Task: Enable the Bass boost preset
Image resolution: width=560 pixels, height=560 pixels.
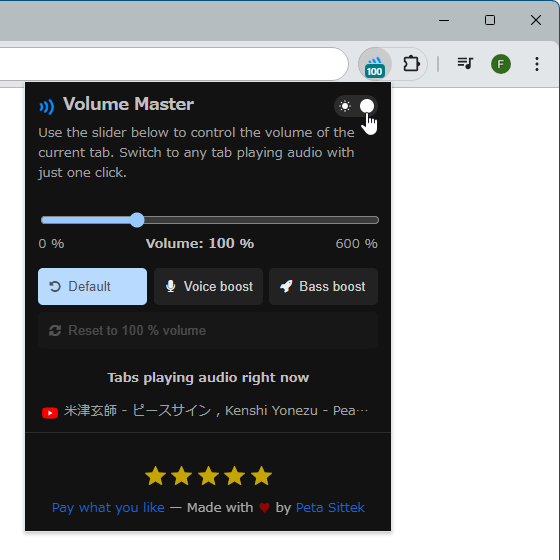Action: click(323, 286)
